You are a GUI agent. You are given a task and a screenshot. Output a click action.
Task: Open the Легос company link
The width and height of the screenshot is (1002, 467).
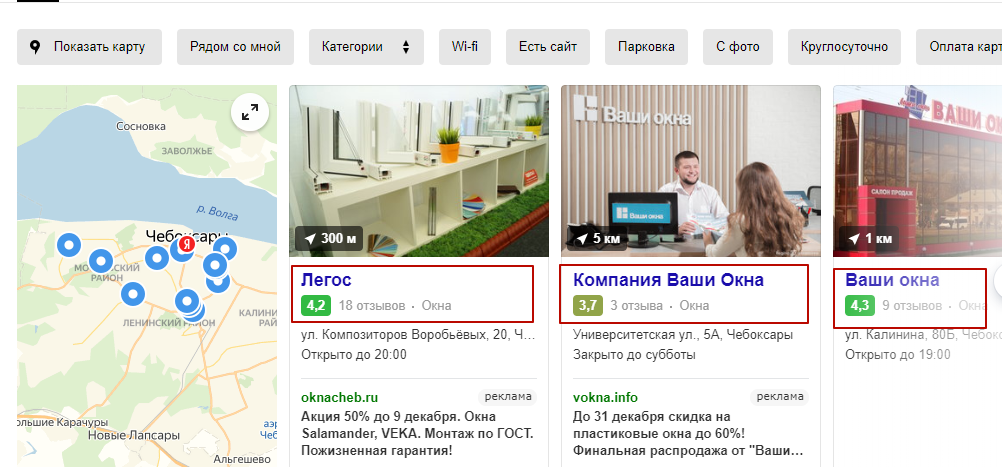[x=326, y=280]
